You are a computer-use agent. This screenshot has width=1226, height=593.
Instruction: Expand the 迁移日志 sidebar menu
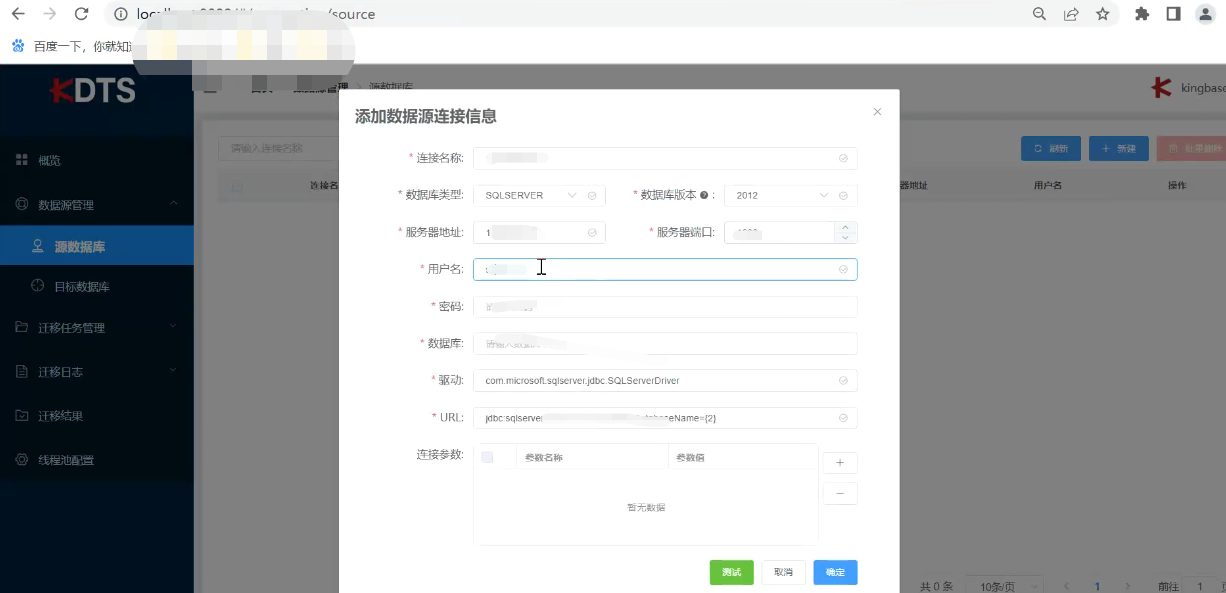(97, 371)
